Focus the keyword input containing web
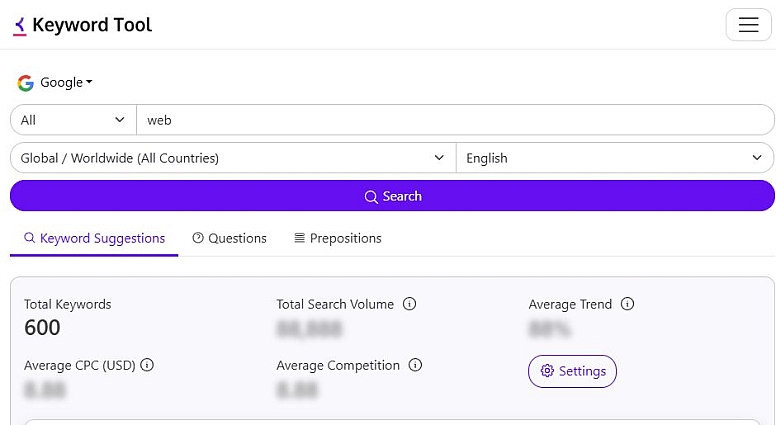This screenshot has width=776, height=425. click(455, 120)
